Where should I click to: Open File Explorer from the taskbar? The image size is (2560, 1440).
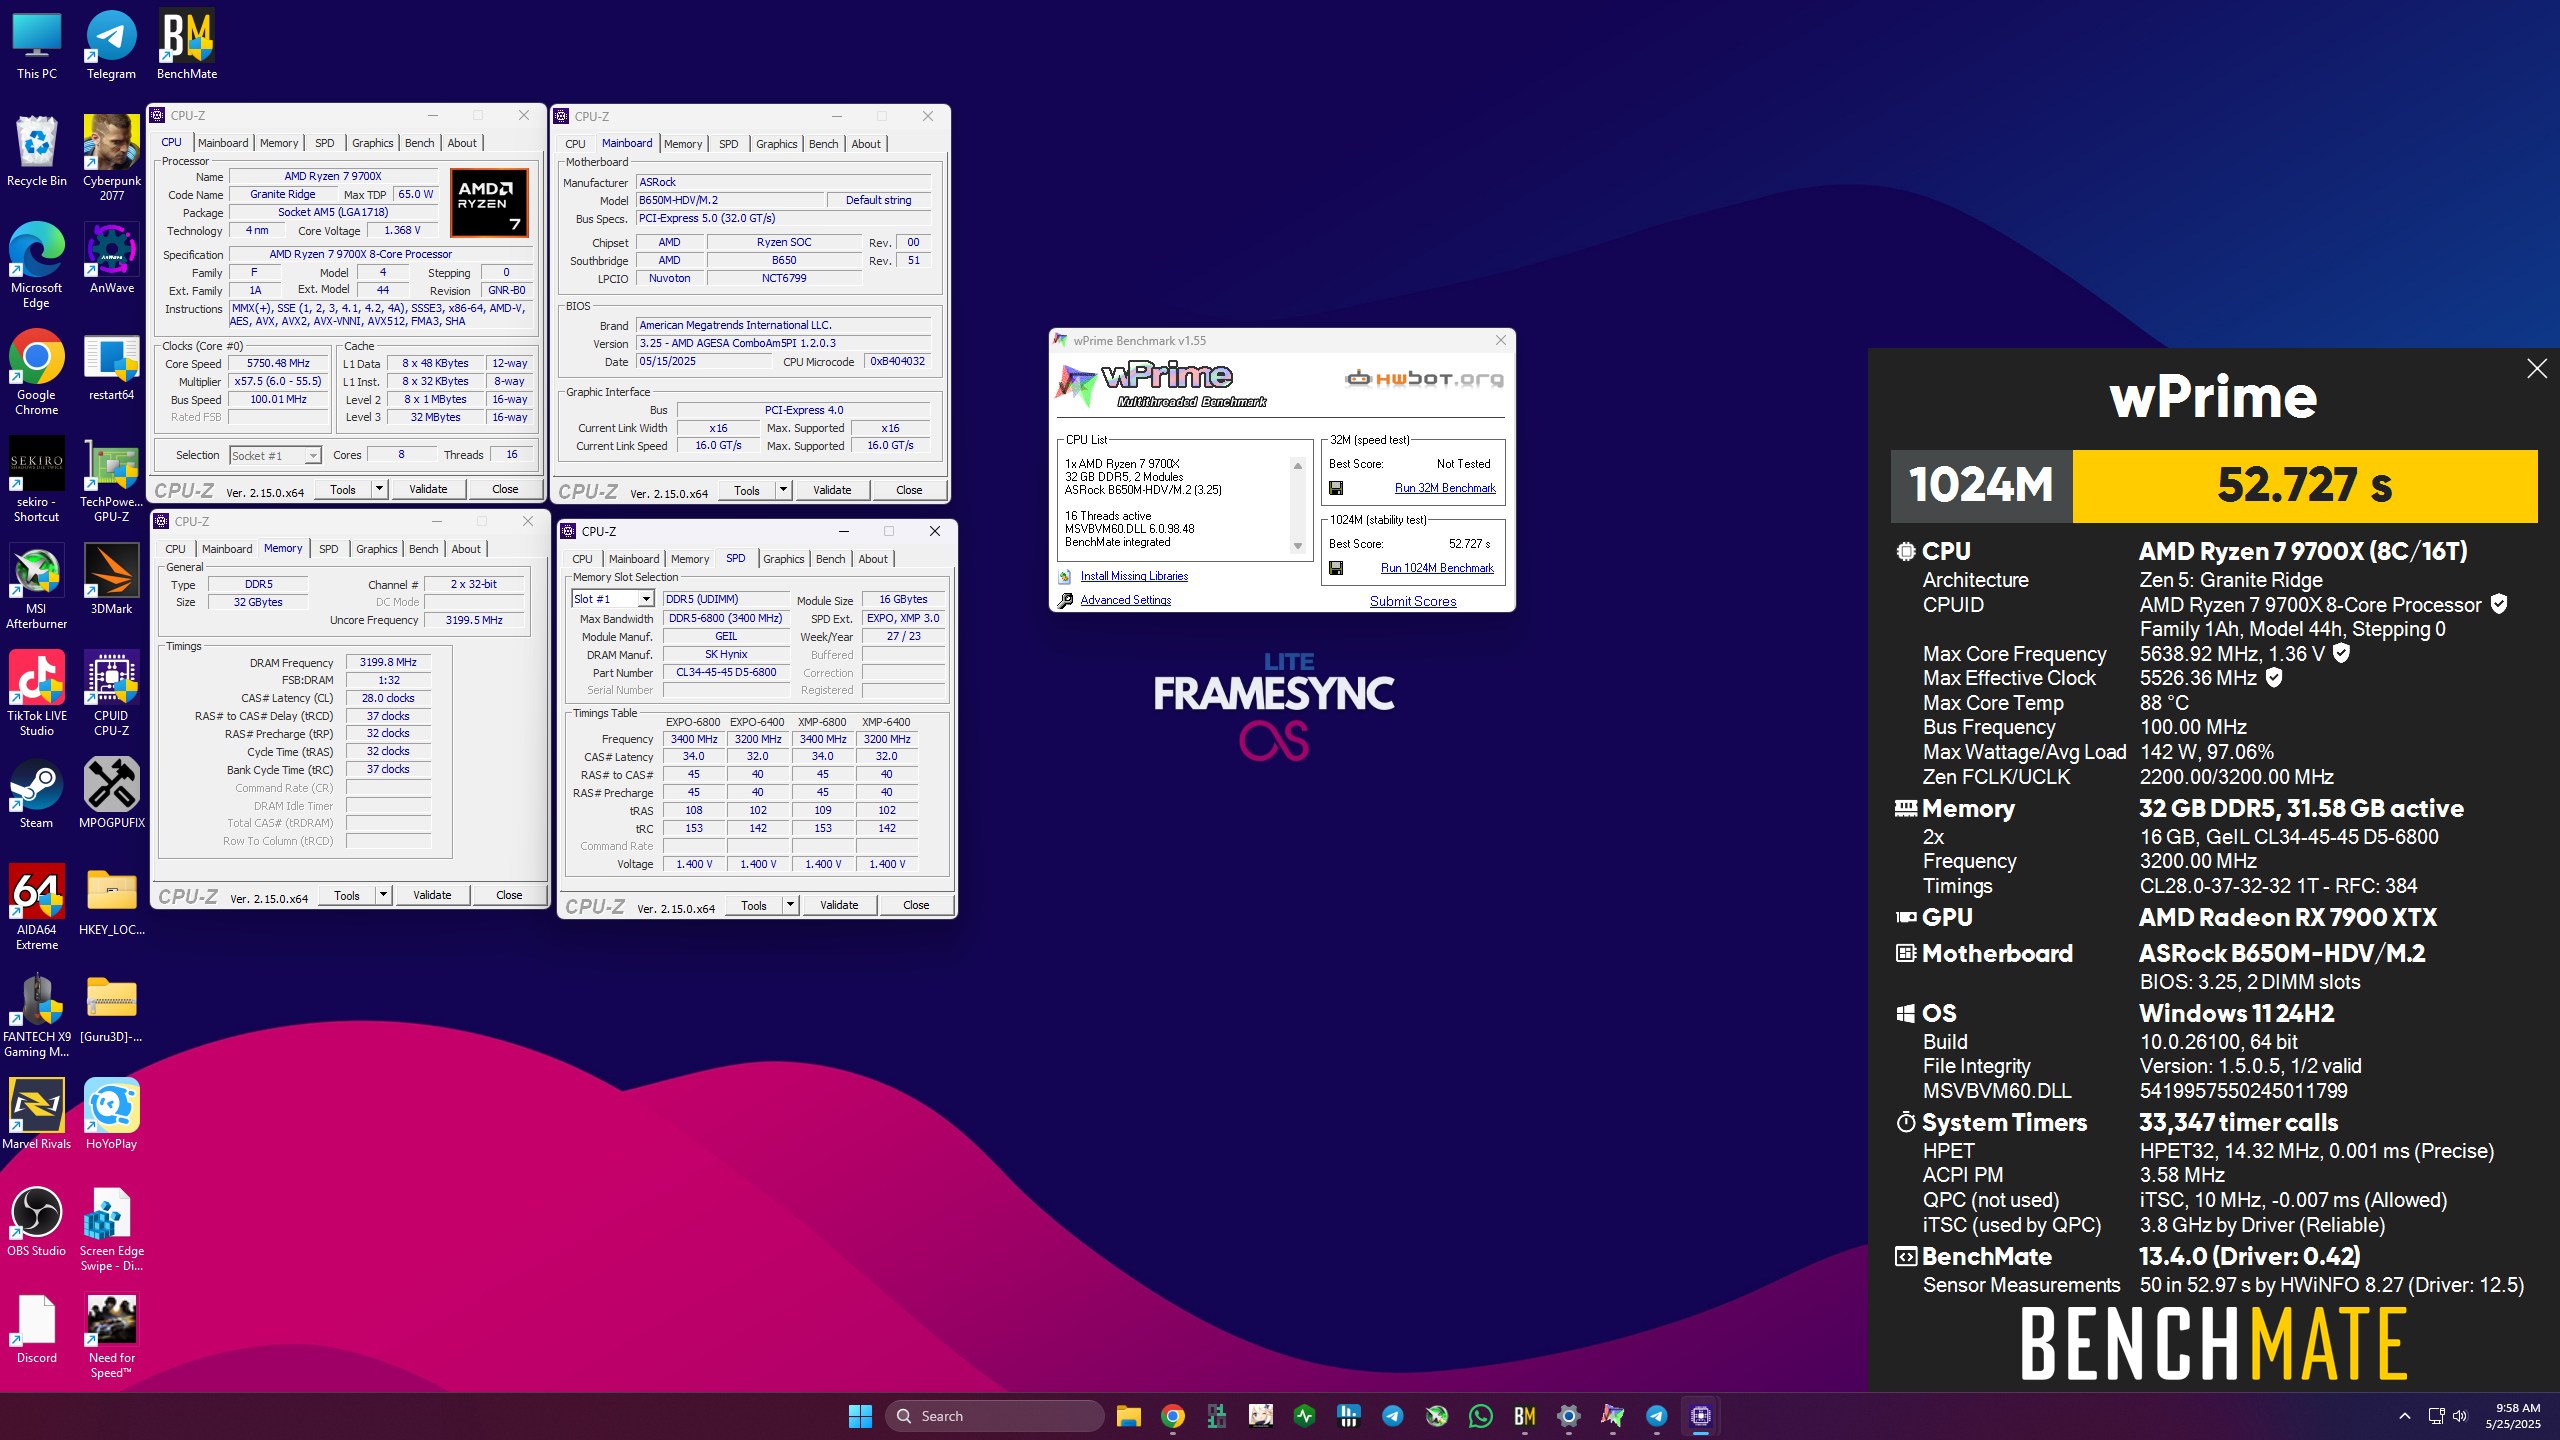click(x=1129, y=1416)
